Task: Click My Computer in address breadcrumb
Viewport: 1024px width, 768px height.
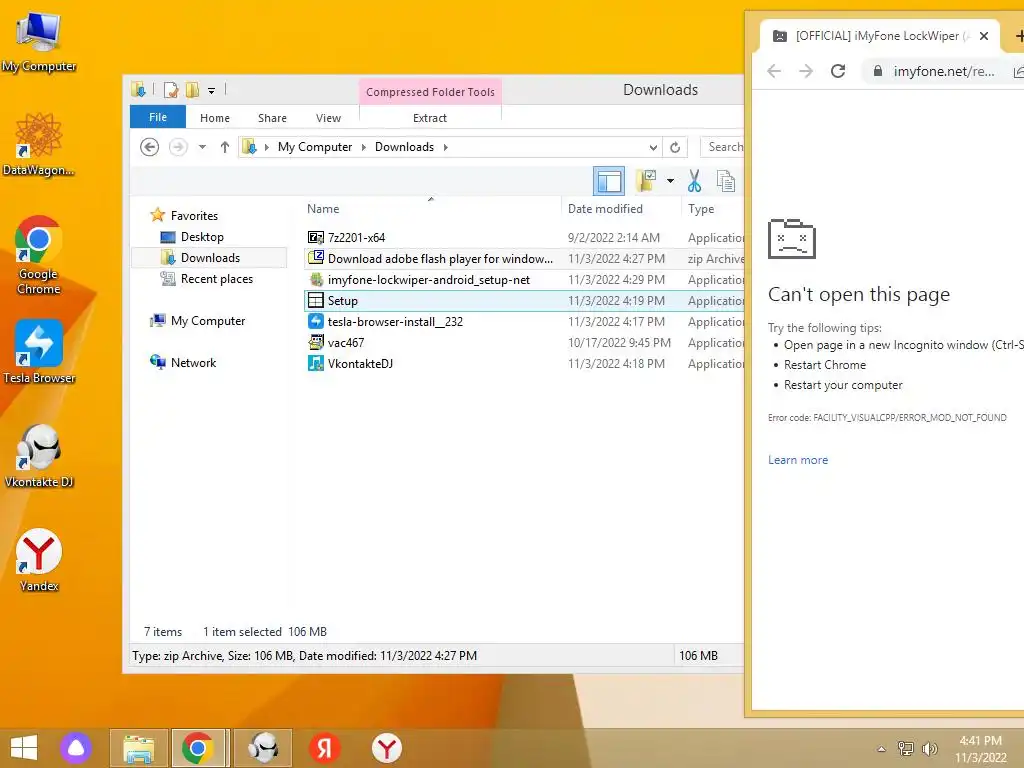Action: pyautogui.click(x=315, y=147)
